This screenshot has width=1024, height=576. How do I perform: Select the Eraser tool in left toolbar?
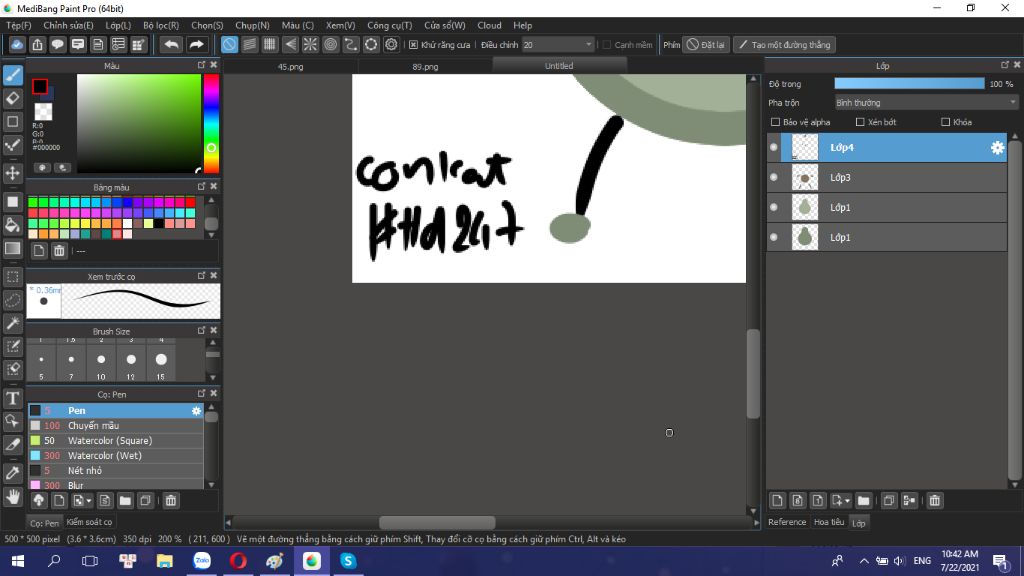[x=13, y=98]
